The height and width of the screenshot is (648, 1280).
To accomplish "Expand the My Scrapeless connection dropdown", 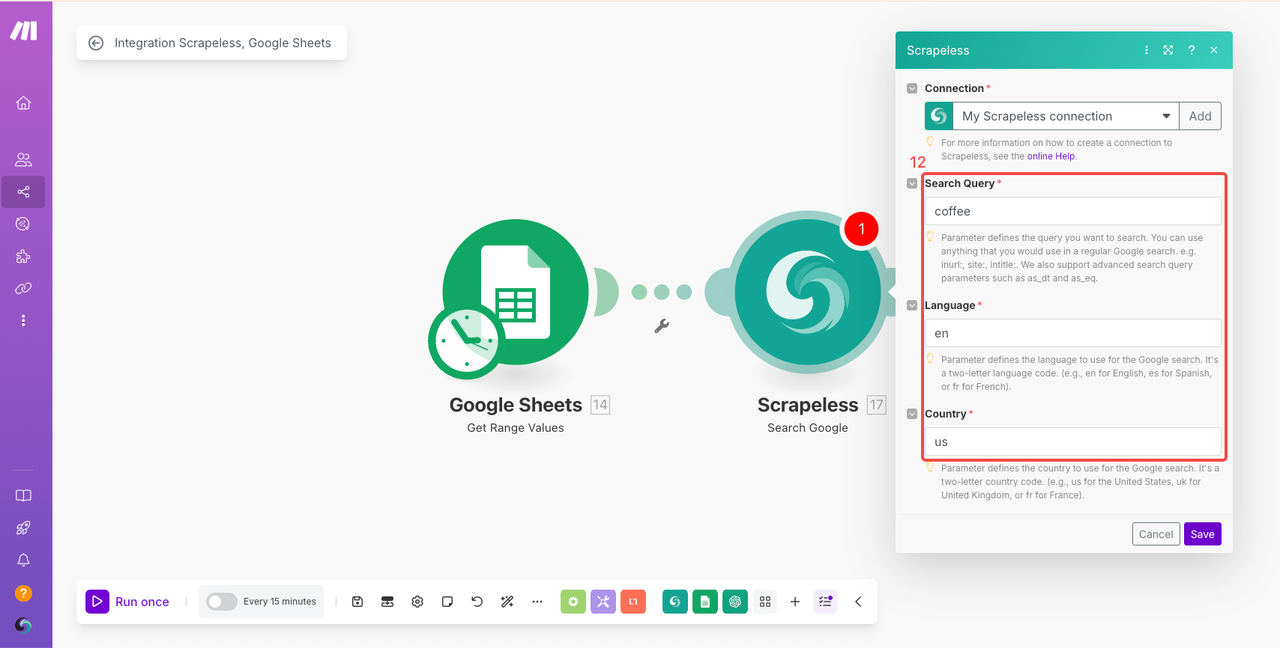I will (x=1166, y=116).
